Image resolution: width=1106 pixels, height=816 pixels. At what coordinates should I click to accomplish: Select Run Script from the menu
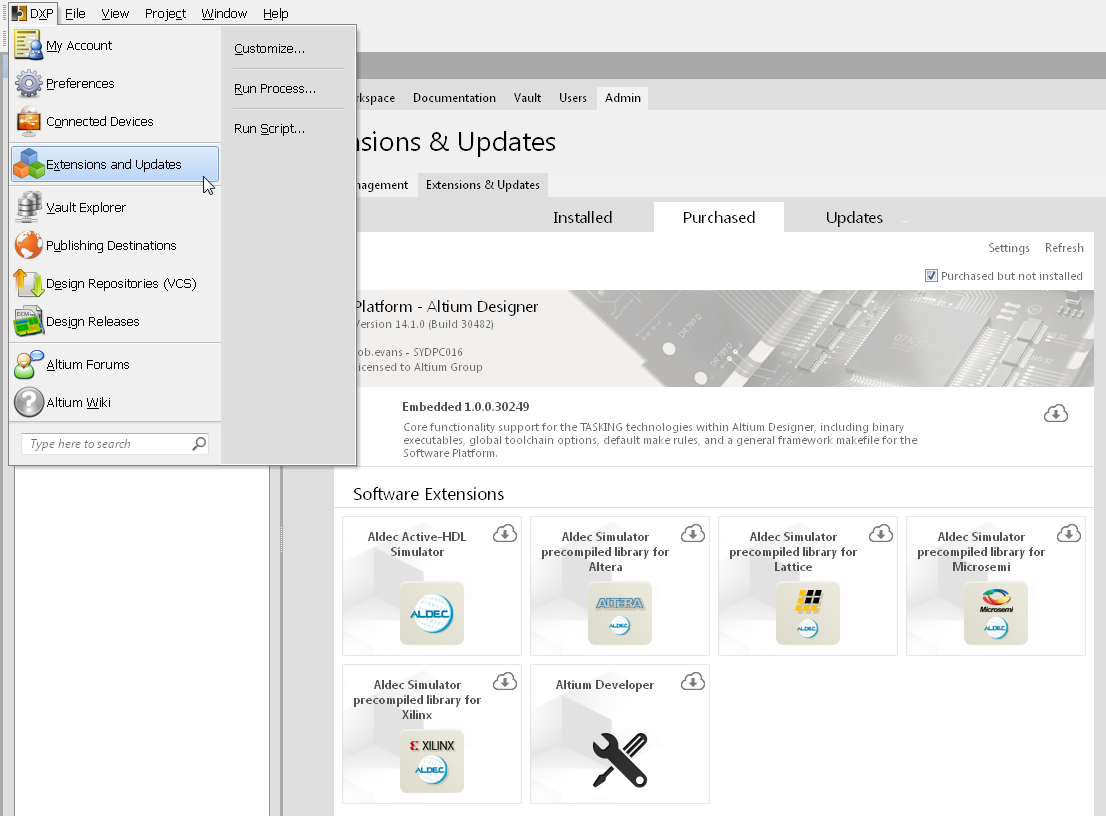(x=269, y=129)
